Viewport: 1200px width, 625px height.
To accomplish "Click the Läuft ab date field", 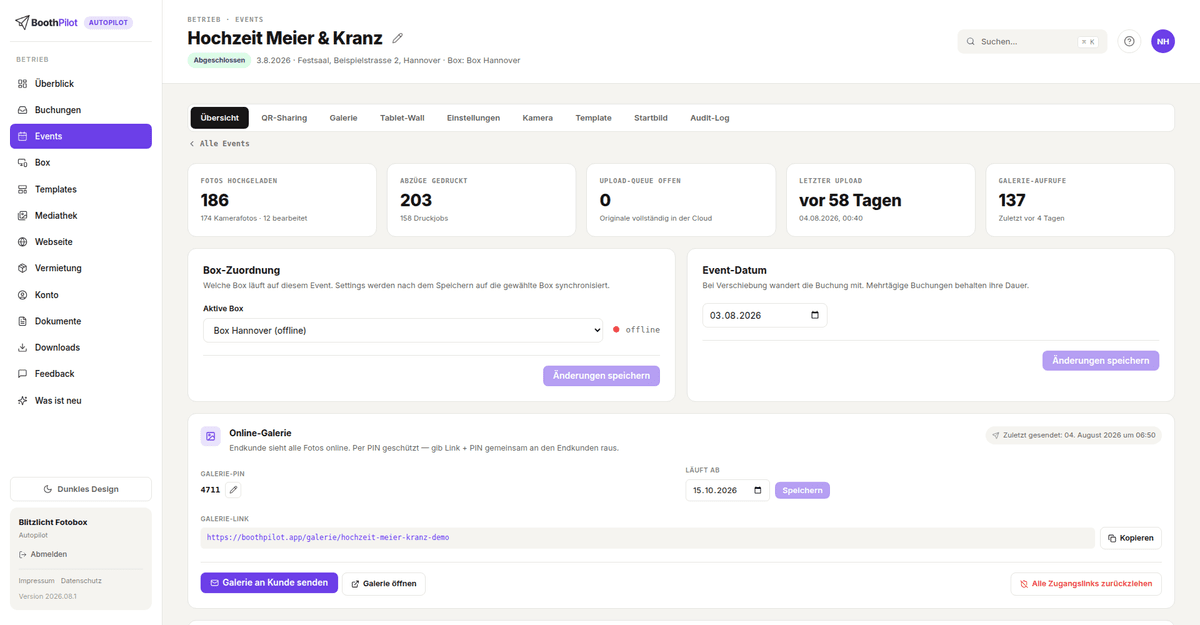I will (x=727, y=490).
